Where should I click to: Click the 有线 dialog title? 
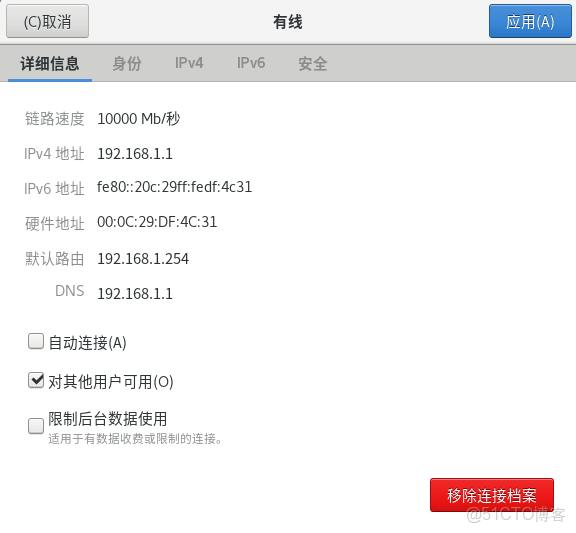point(288,22)
